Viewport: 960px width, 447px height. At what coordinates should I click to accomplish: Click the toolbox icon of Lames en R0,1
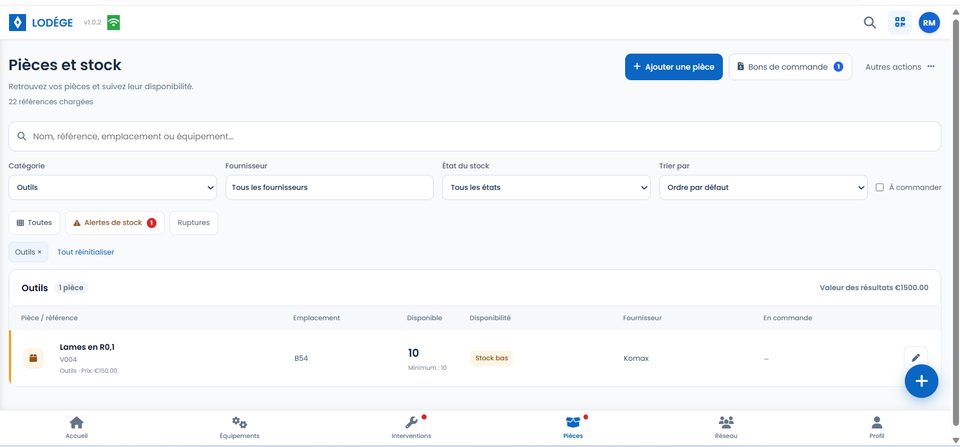click(x=33, y=358)
